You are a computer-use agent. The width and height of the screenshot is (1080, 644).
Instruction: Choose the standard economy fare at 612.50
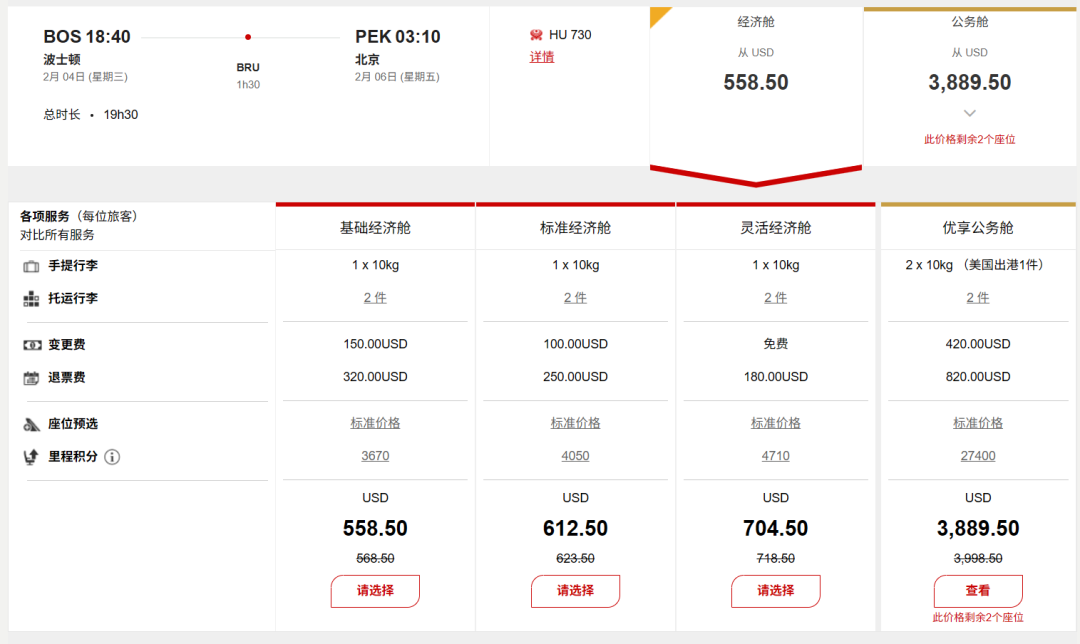[575, 591]
